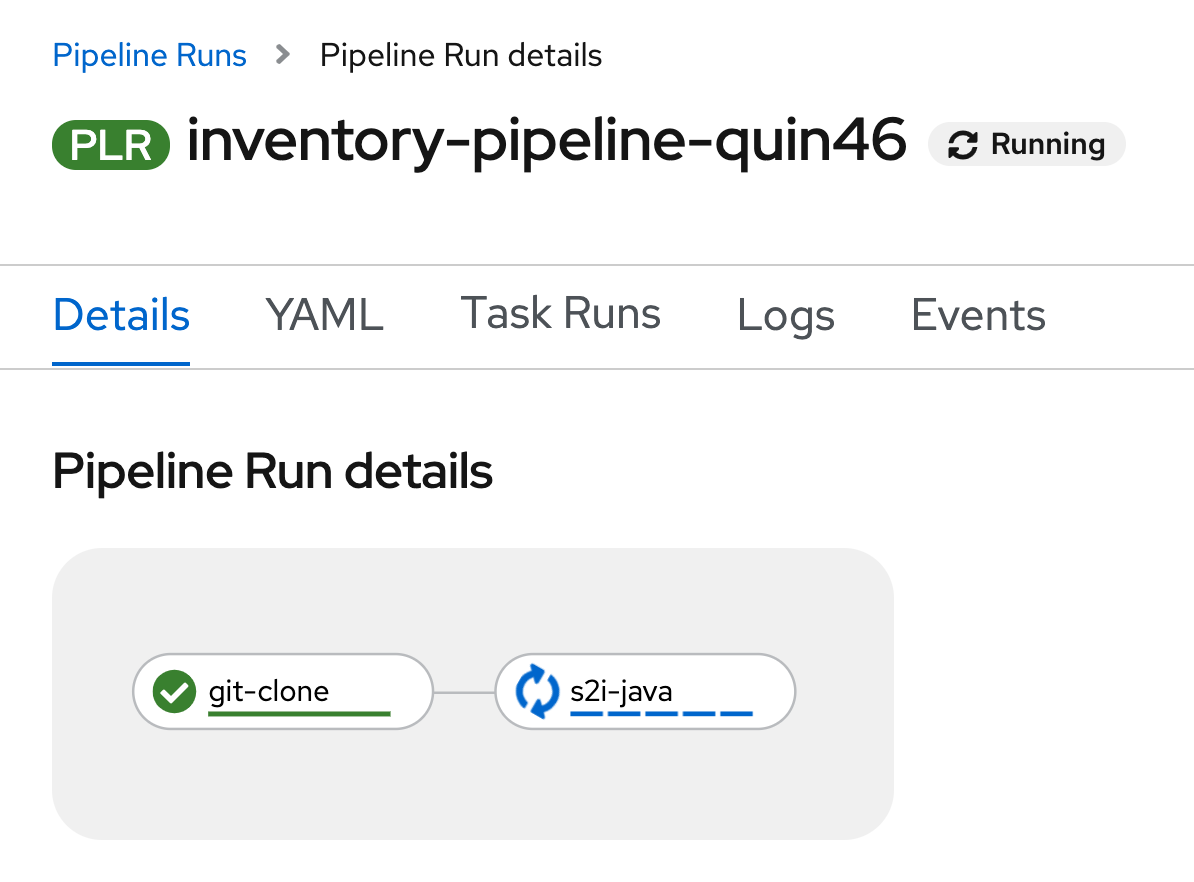The height and width of the screenshot is (882, 1194).
Task: Open the Task Runs tab
Action: pos(560,315)
